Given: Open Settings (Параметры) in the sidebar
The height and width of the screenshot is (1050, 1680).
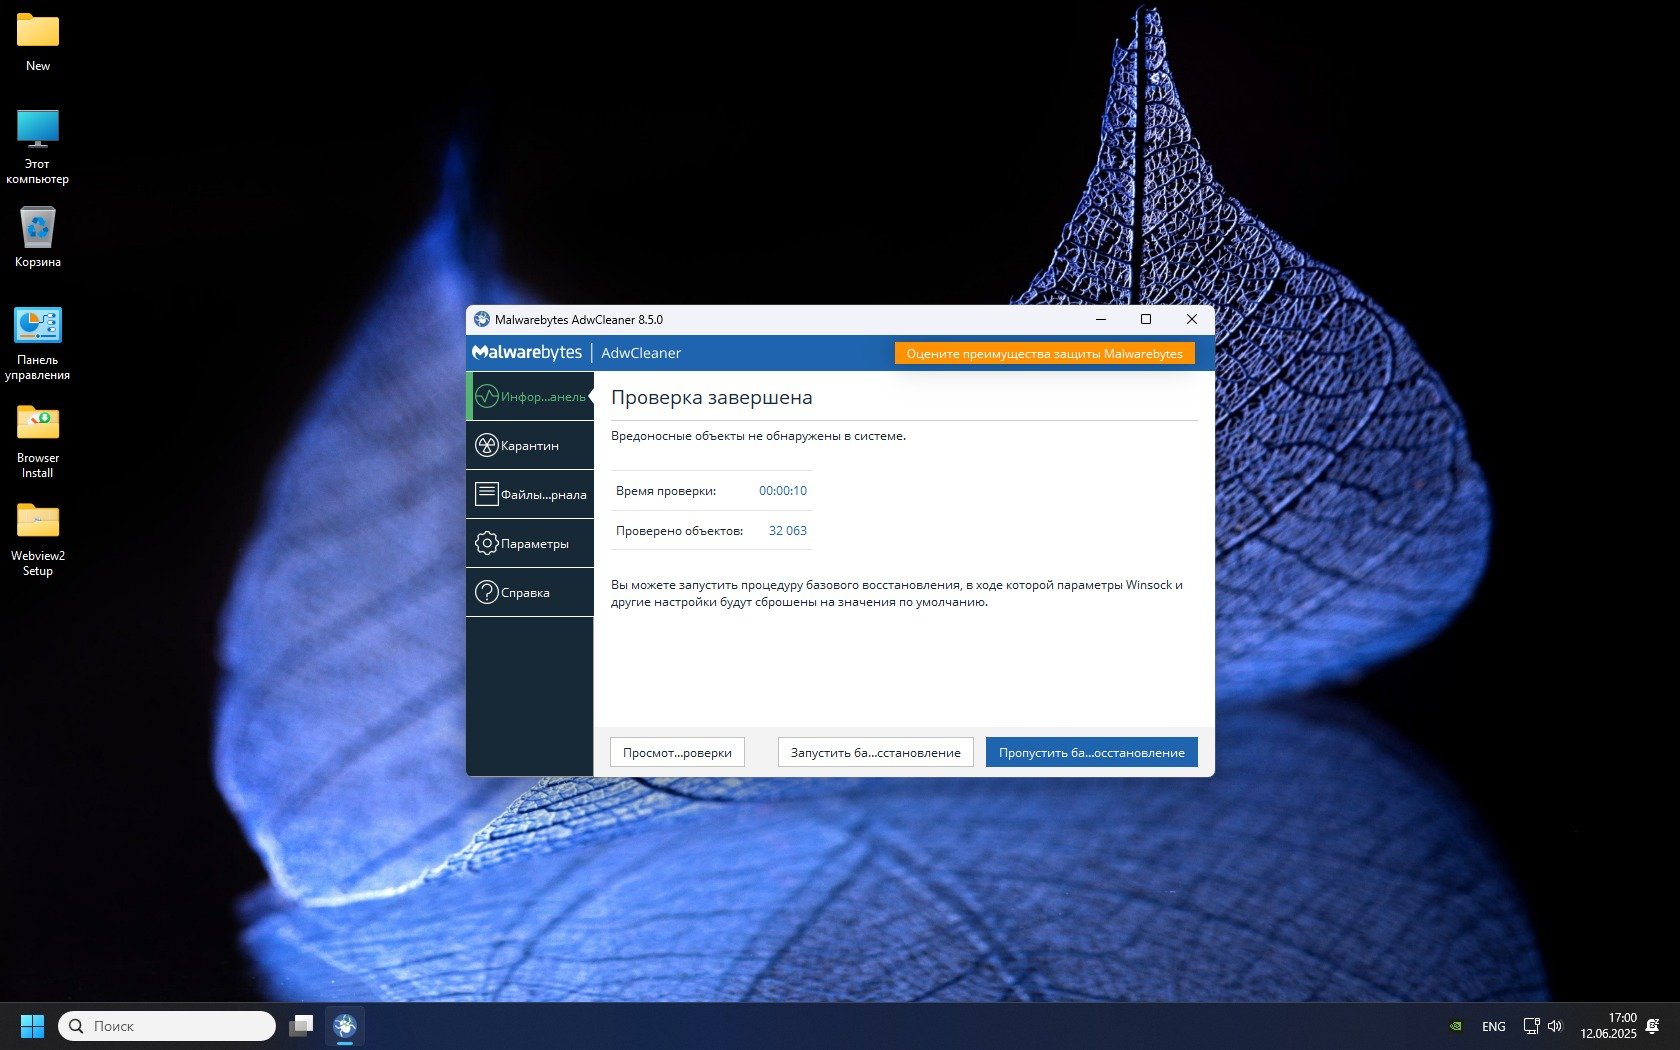Looking at the screenshot, I should pos(530,544).
